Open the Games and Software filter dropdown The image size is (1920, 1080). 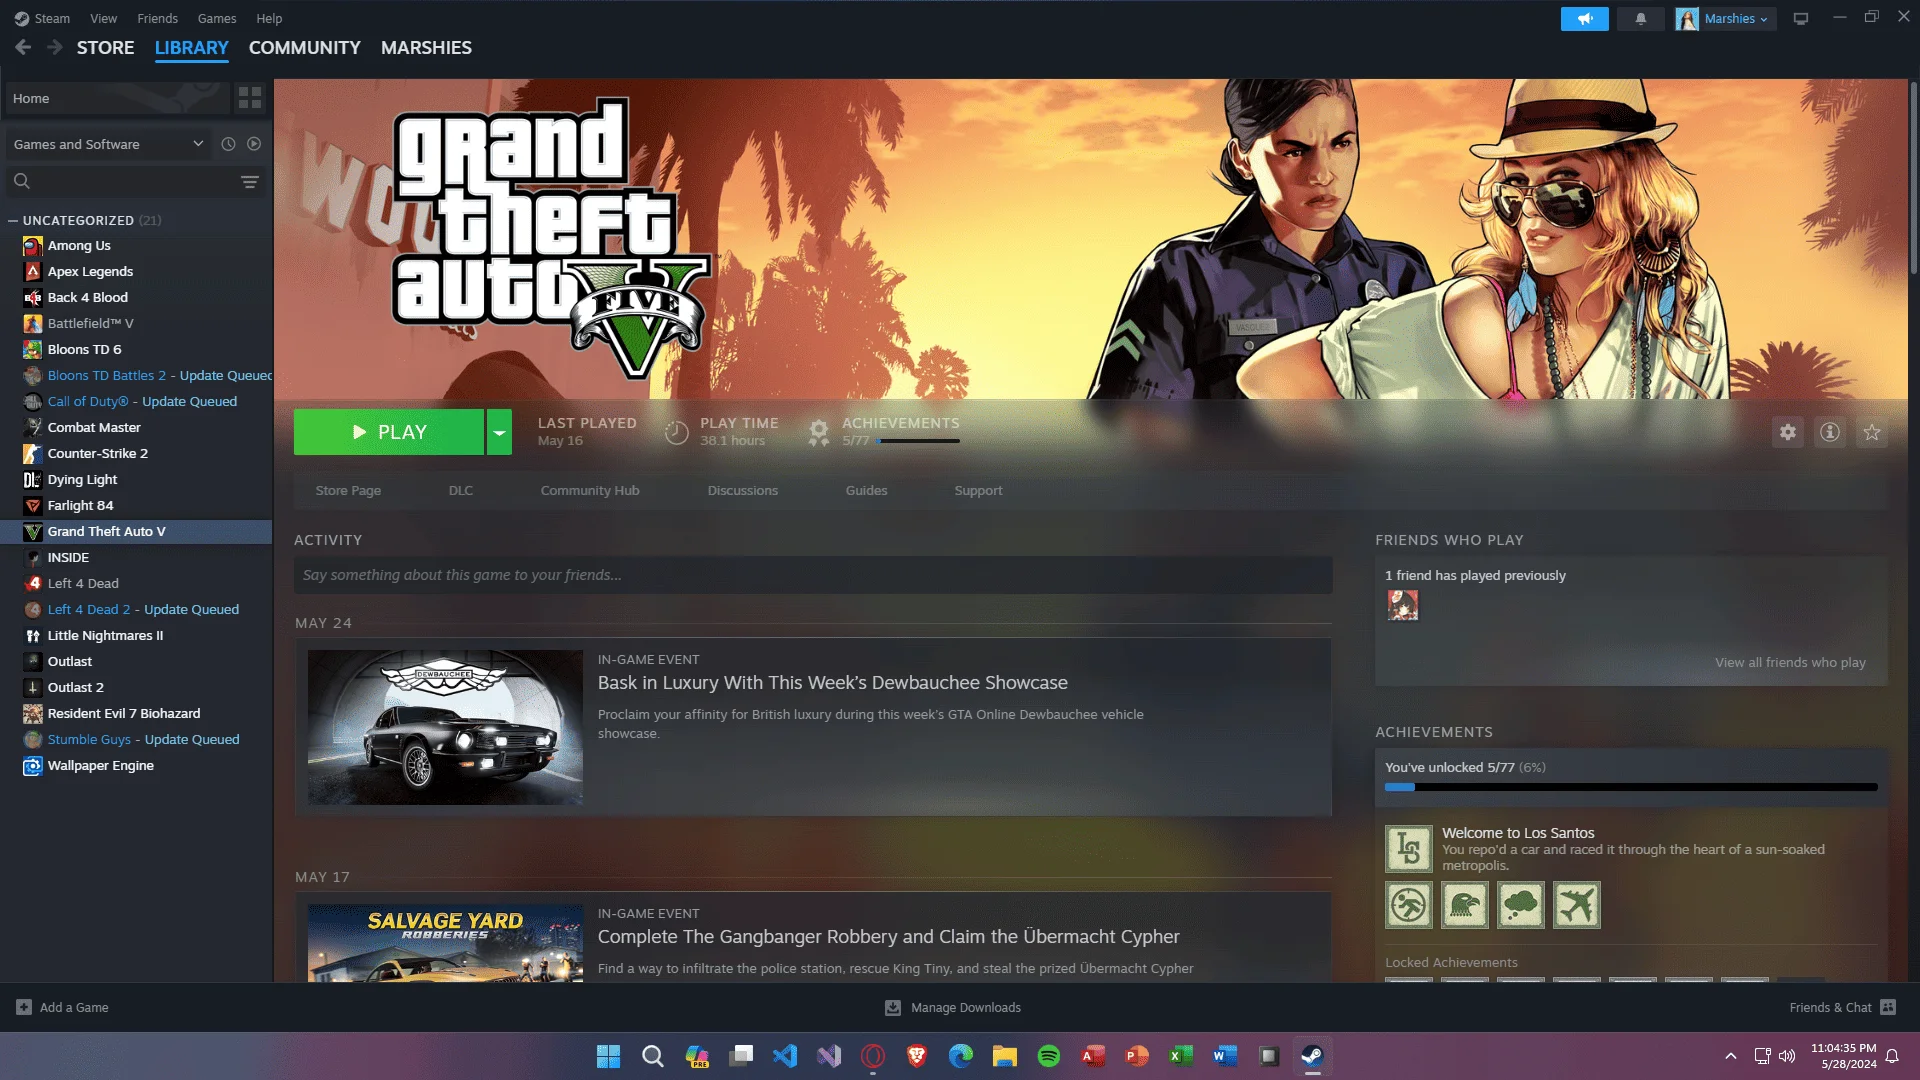tap(108, 144)
